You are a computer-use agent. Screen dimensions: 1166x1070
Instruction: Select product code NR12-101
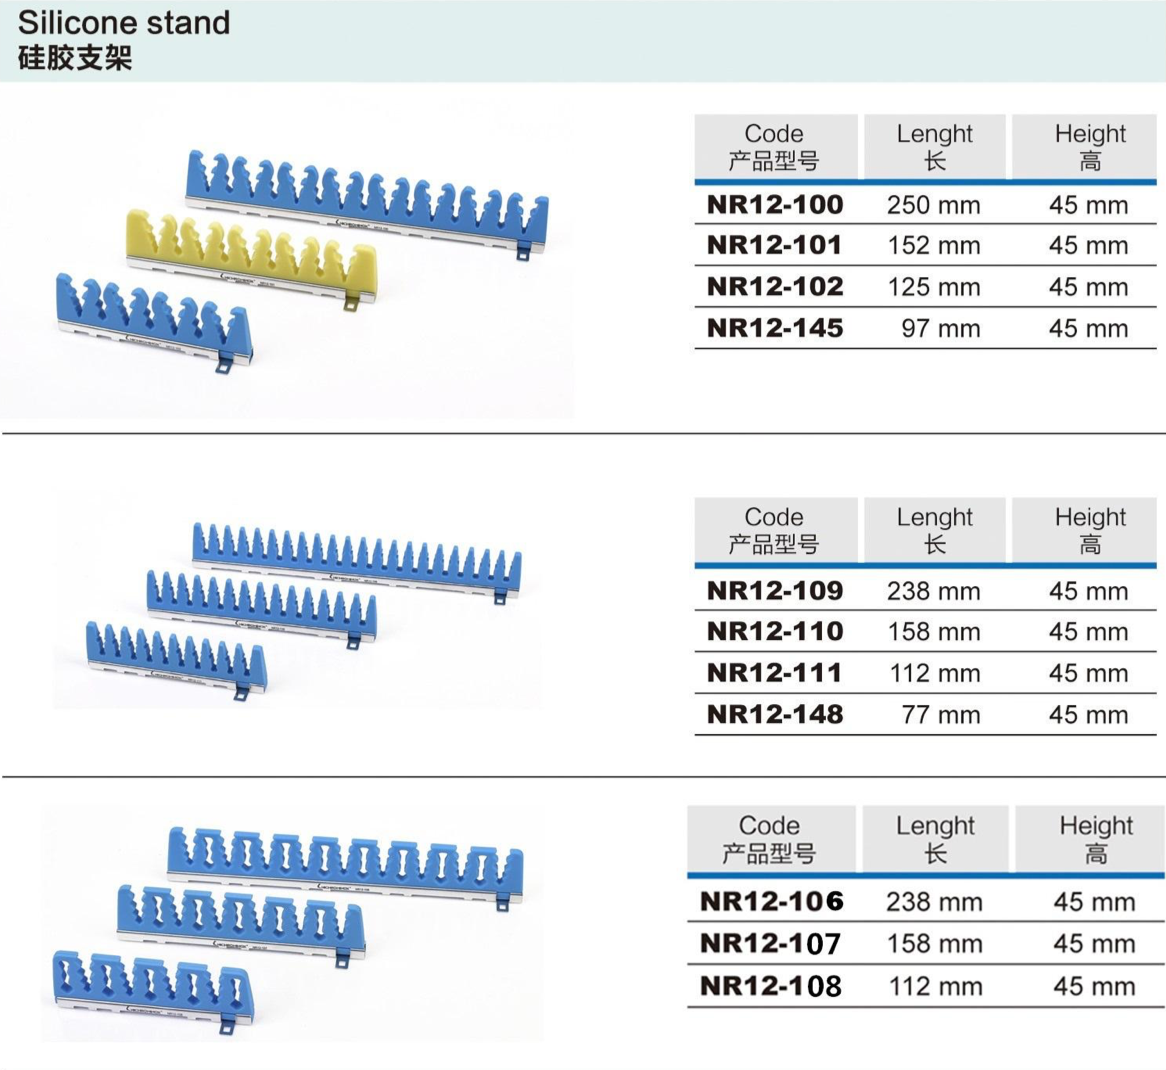[775, 246]
